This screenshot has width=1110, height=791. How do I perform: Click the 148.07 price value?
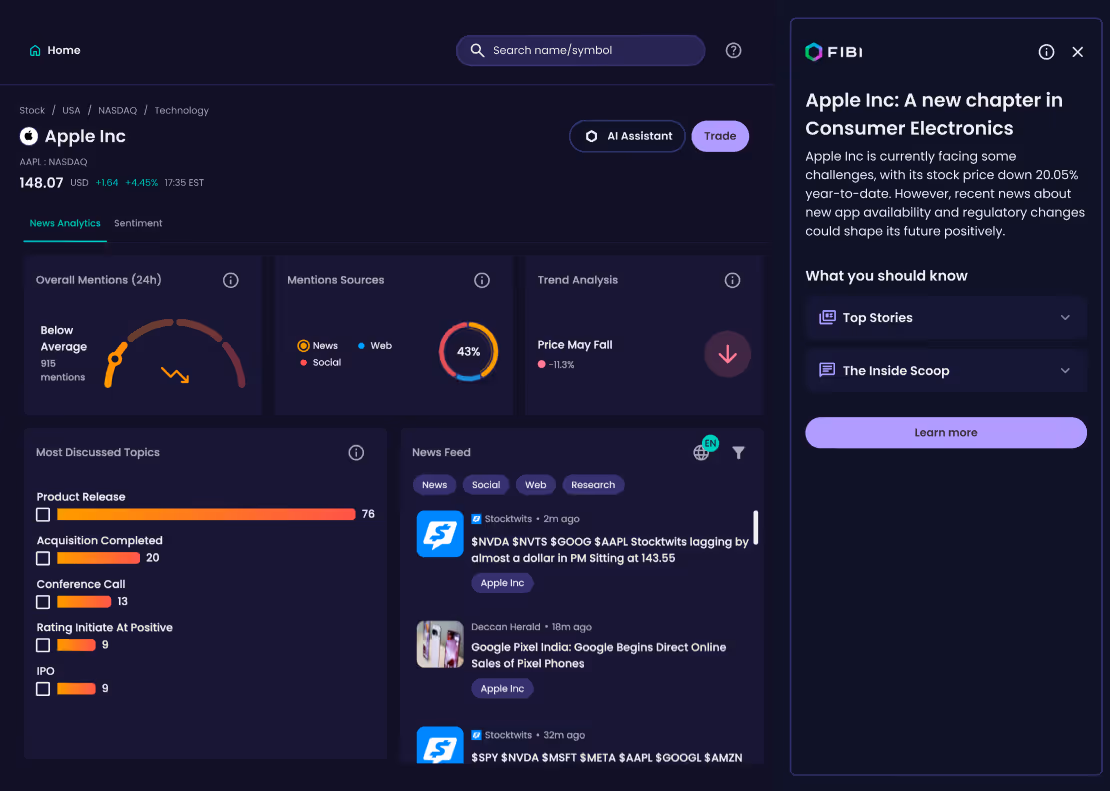pos(41,183)
